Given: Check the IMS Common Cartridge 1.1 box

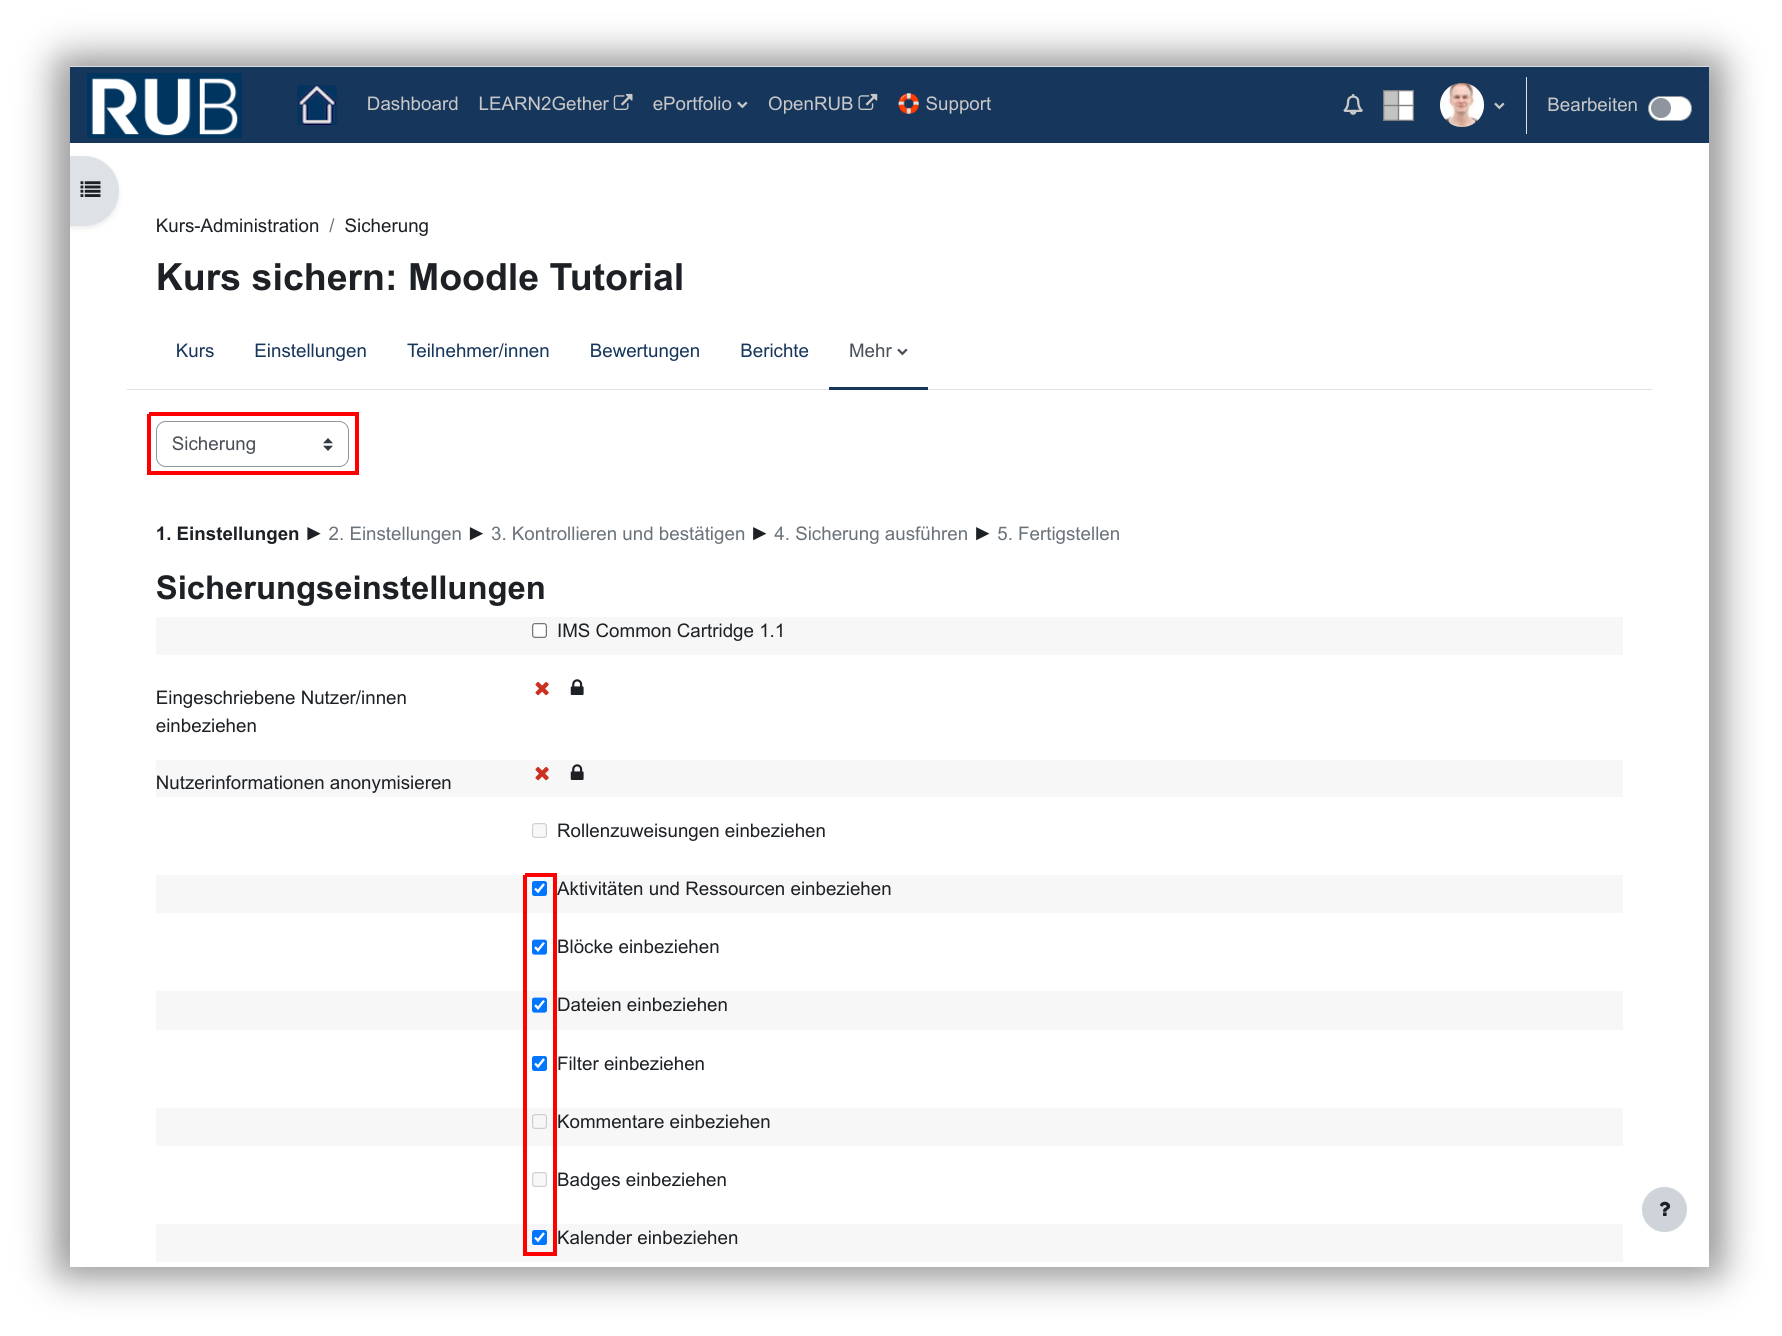Looking at the screenshot, I should [x=540, y=631].
